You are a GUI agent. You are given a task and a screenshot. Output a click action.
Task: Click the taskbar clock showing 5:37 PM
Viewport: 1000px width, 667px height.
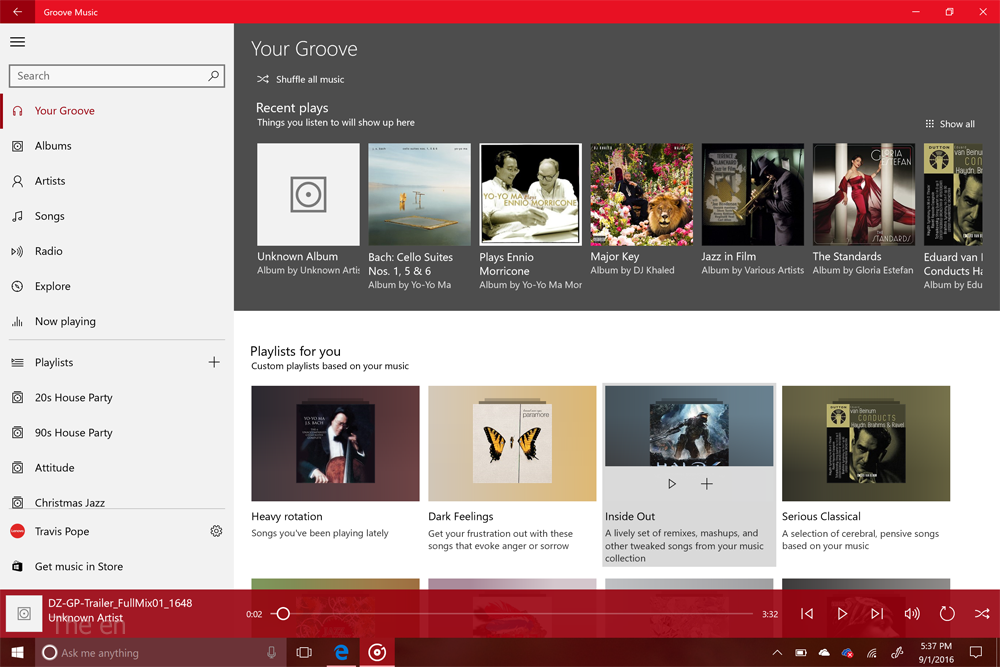[x=936, y=652]
